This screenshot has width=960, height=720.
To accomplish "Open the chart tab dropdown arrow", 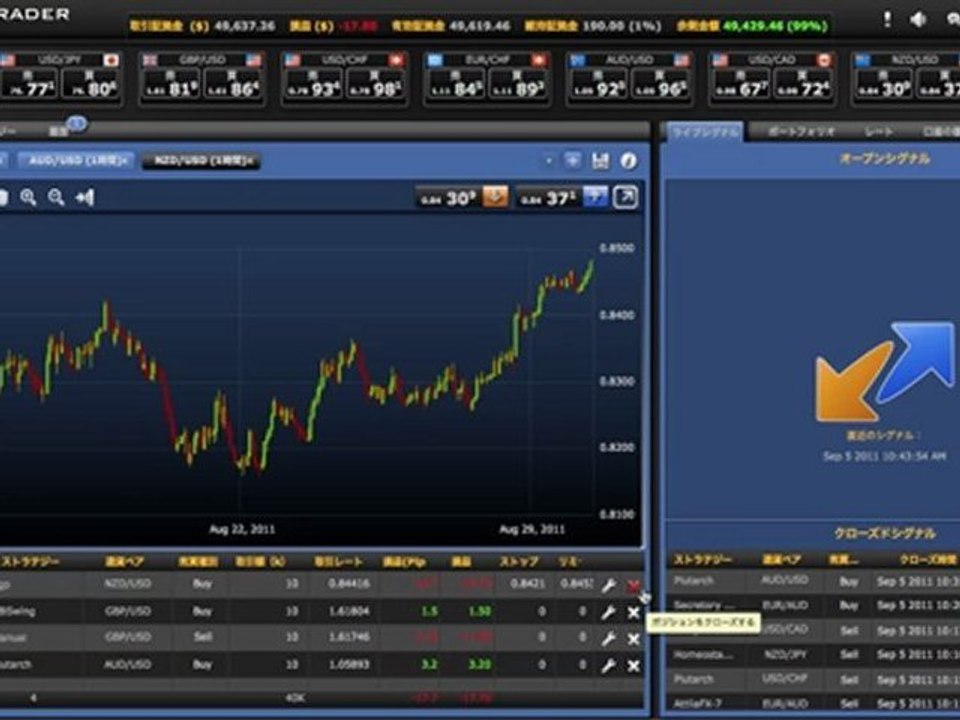I will coord(549,161).
